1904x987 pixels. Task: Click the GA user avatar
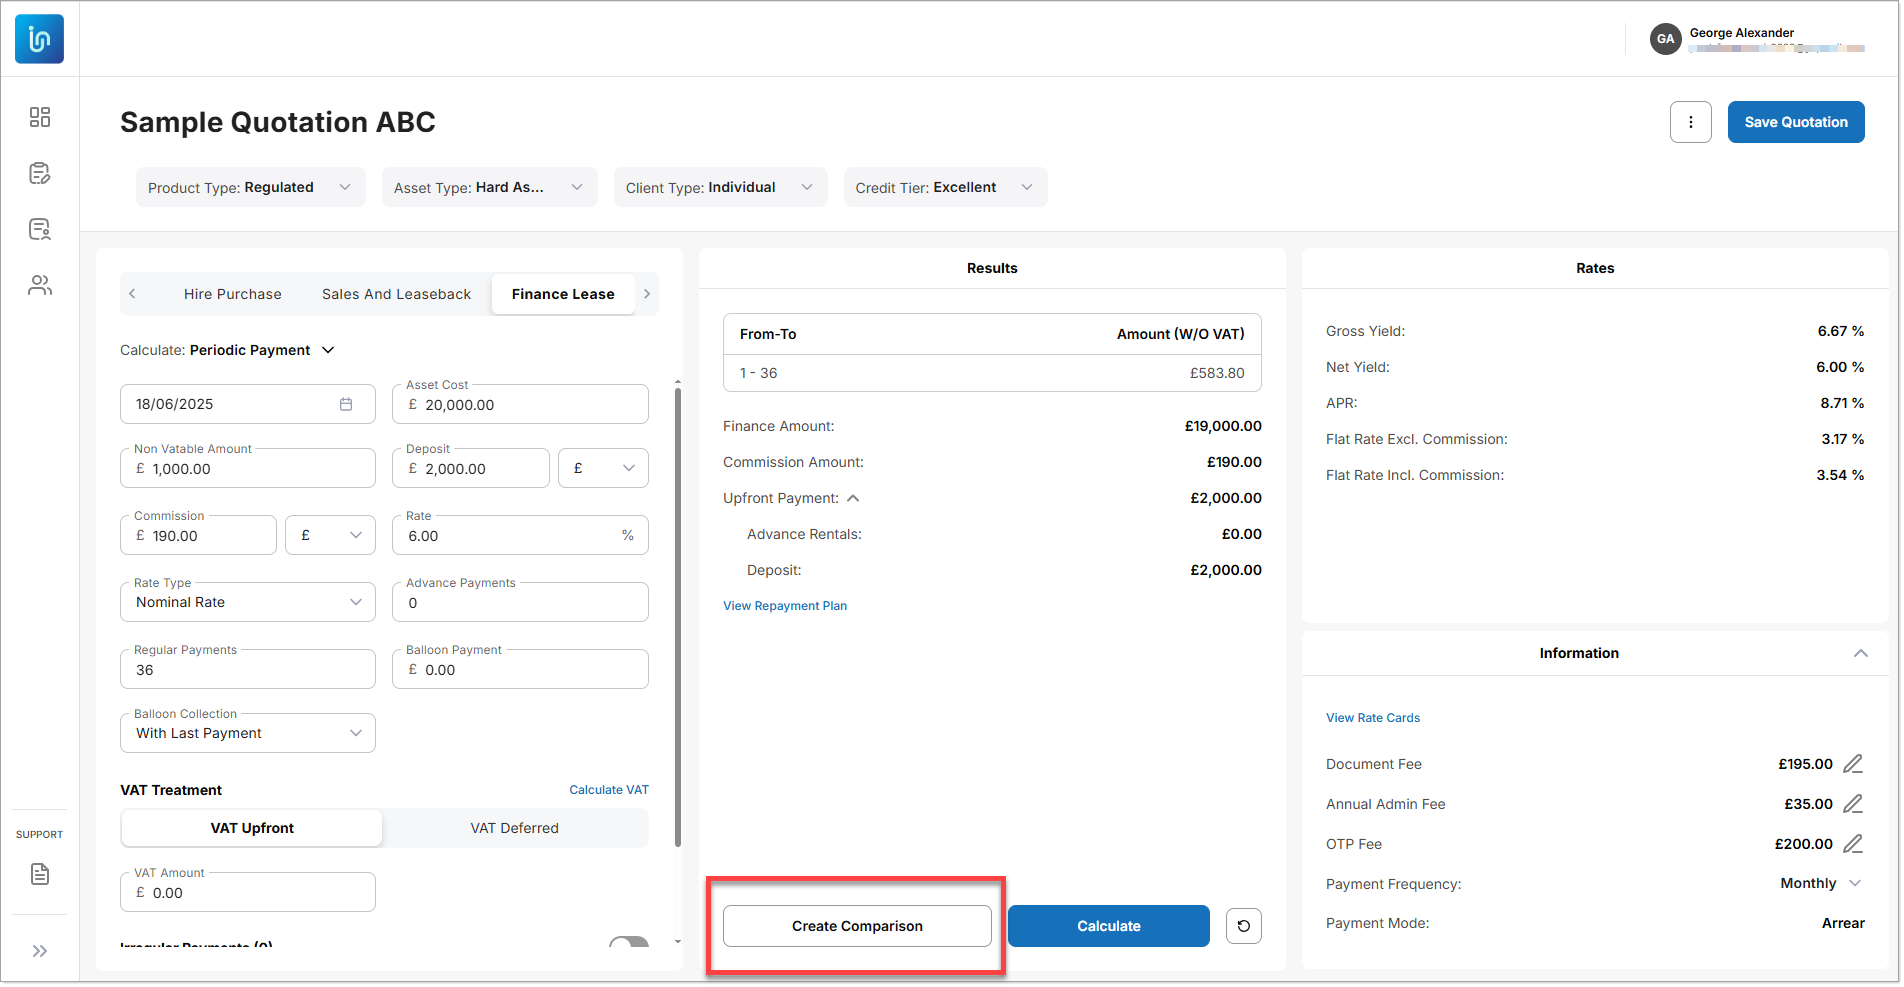click(x=1665, y=39)
